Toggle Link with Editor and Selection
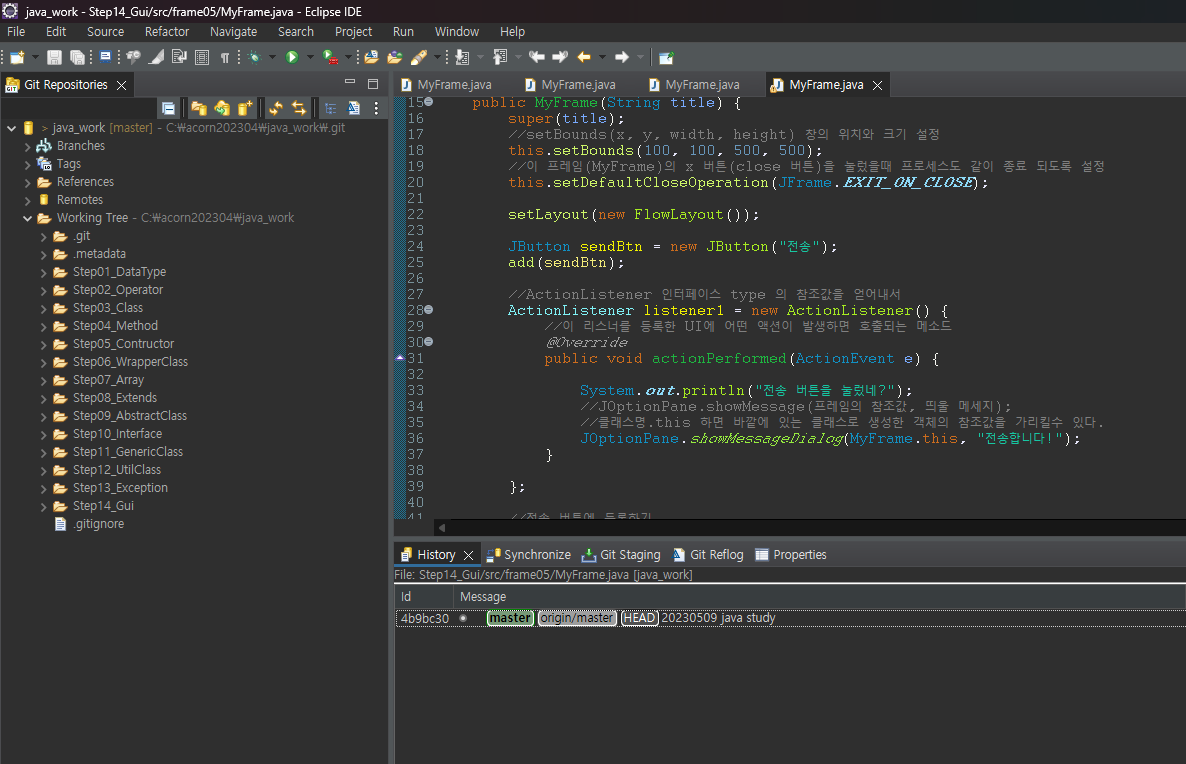This screenshot has width=1186, height=764. click(298, 108)
